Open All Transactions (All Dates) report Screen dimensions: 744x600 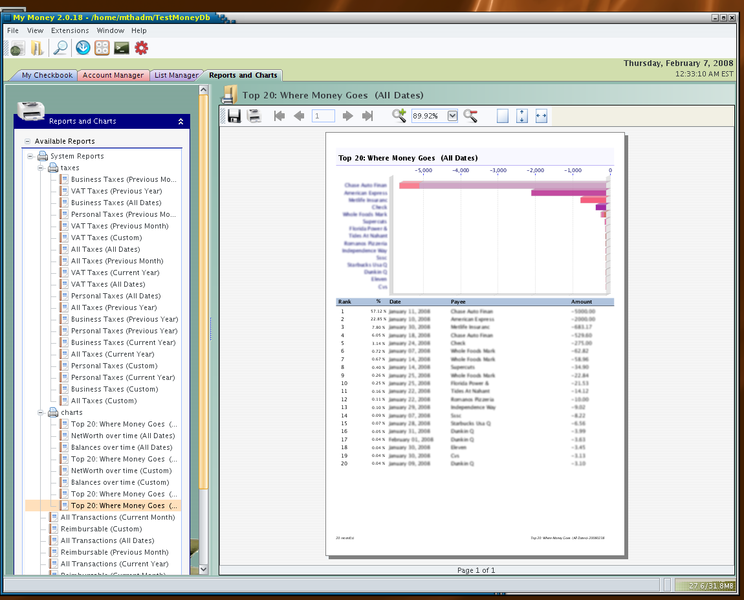coord(107,540)
